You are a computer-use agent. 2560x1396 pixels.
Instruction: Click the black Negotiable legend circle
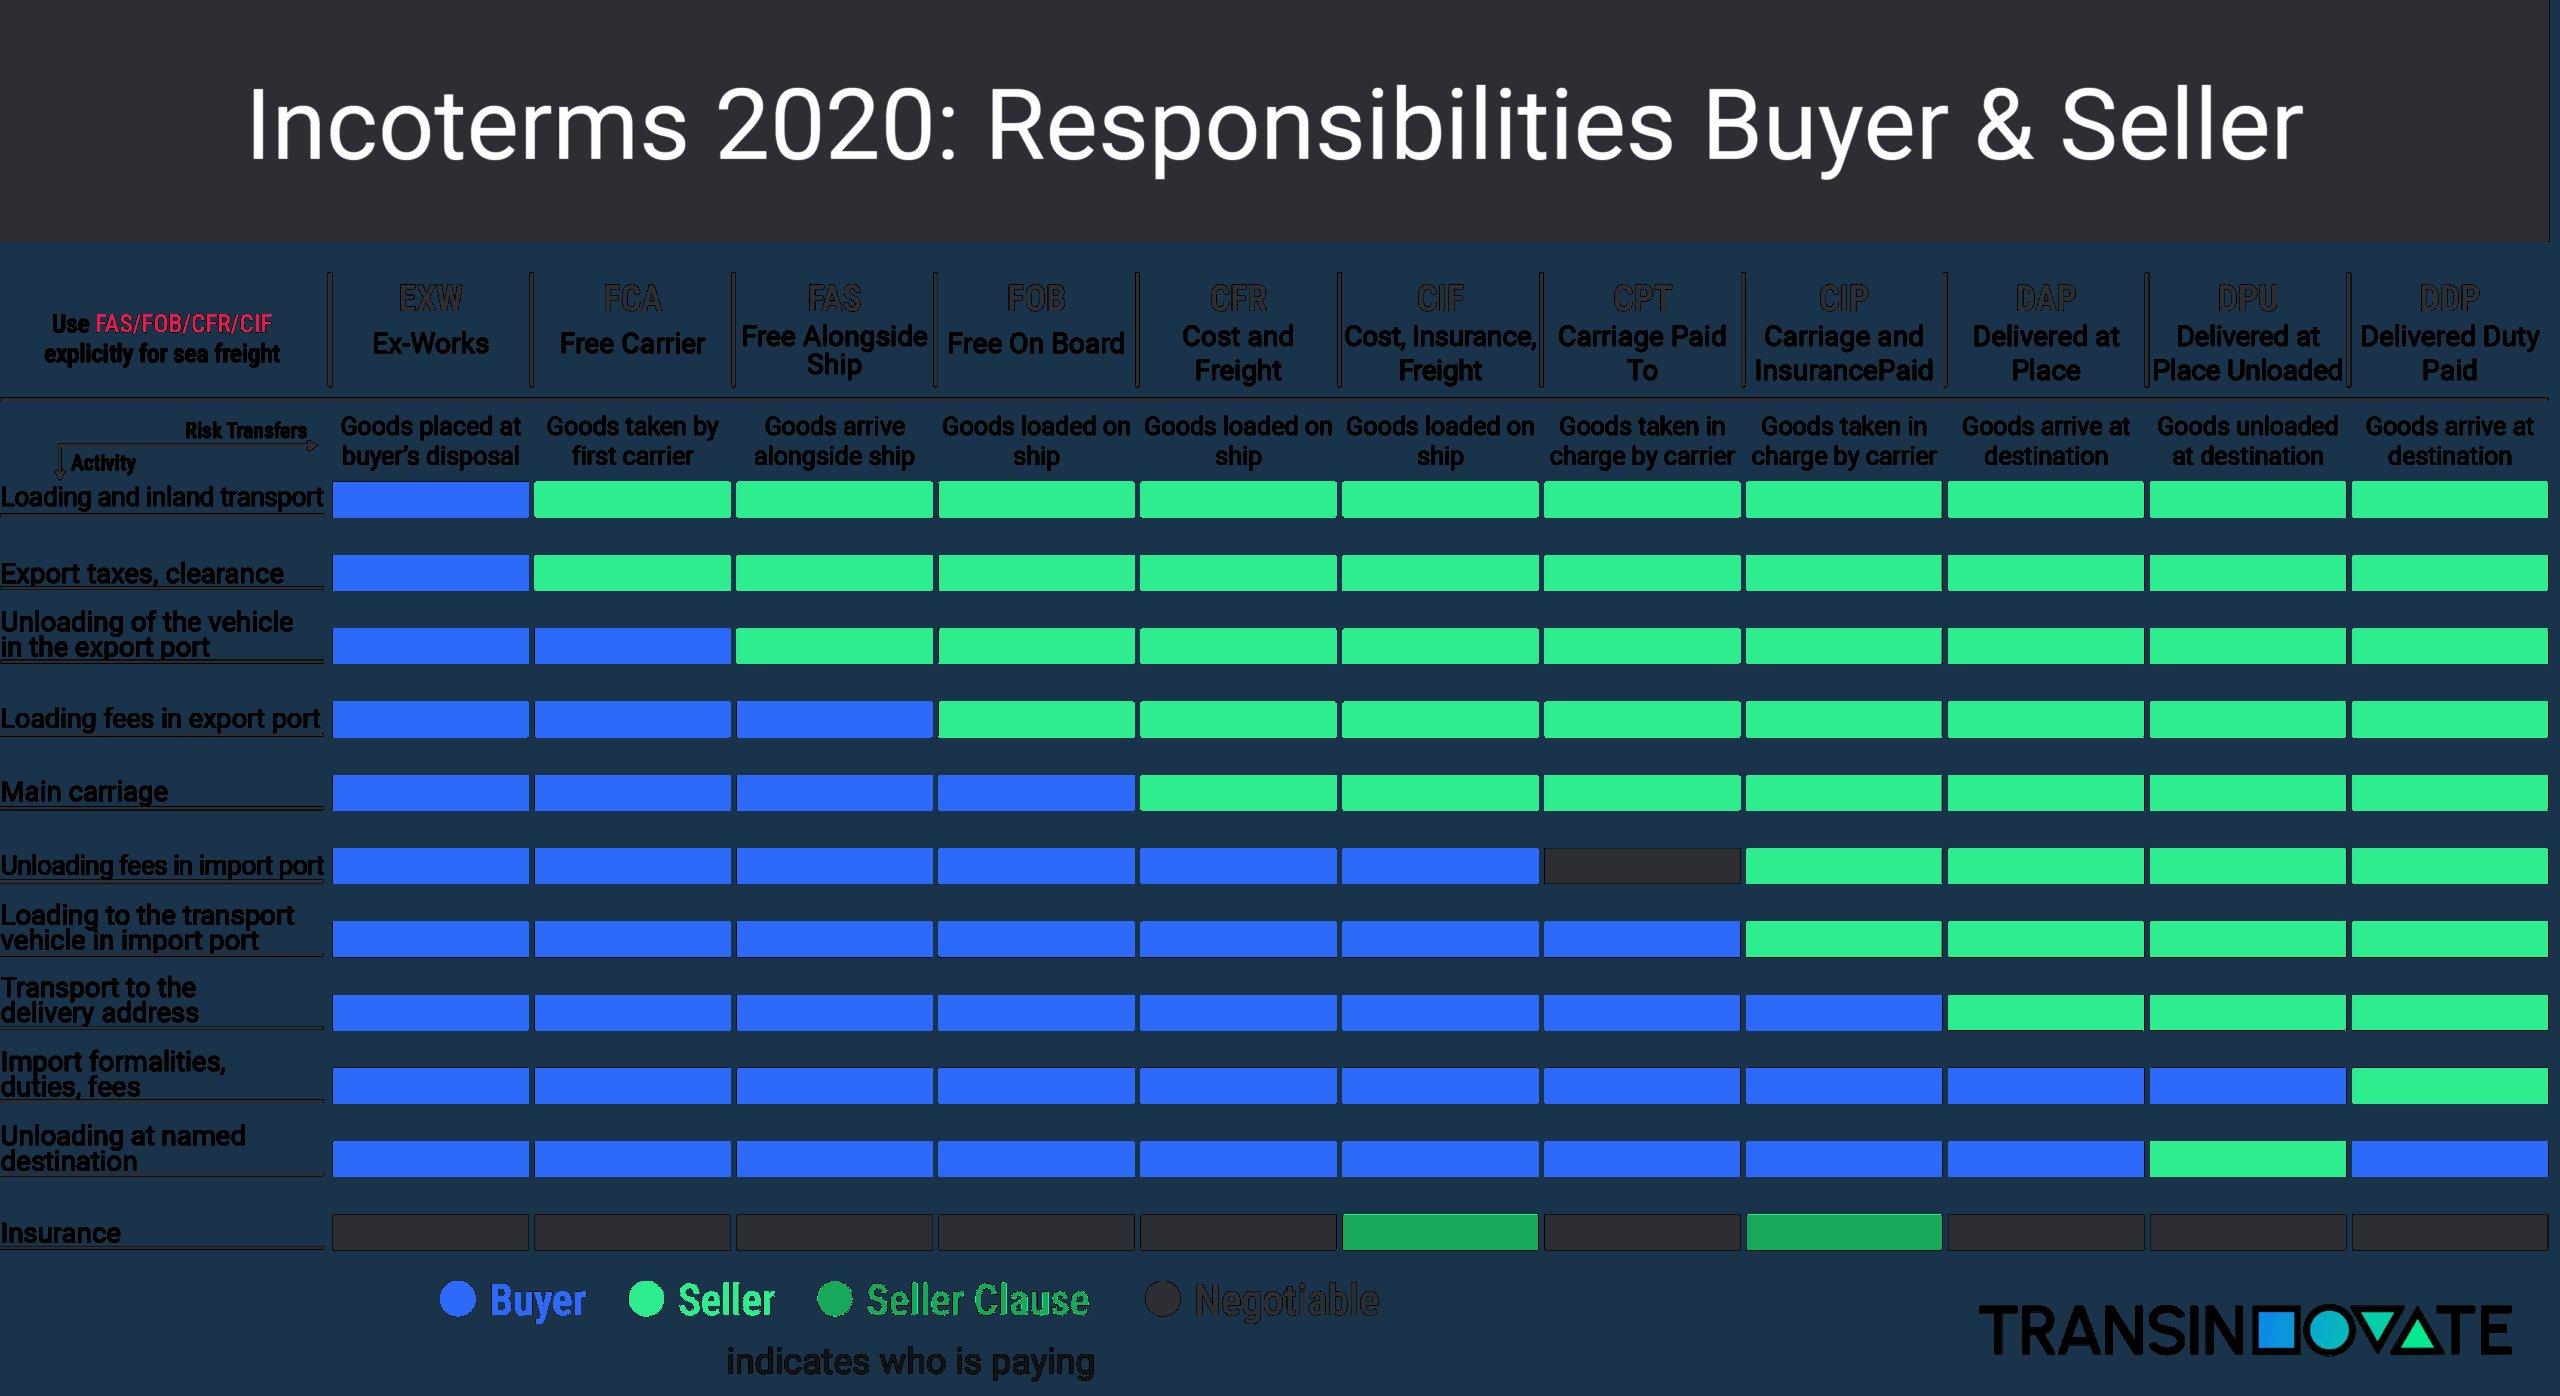click(x=1162, y=1299)
